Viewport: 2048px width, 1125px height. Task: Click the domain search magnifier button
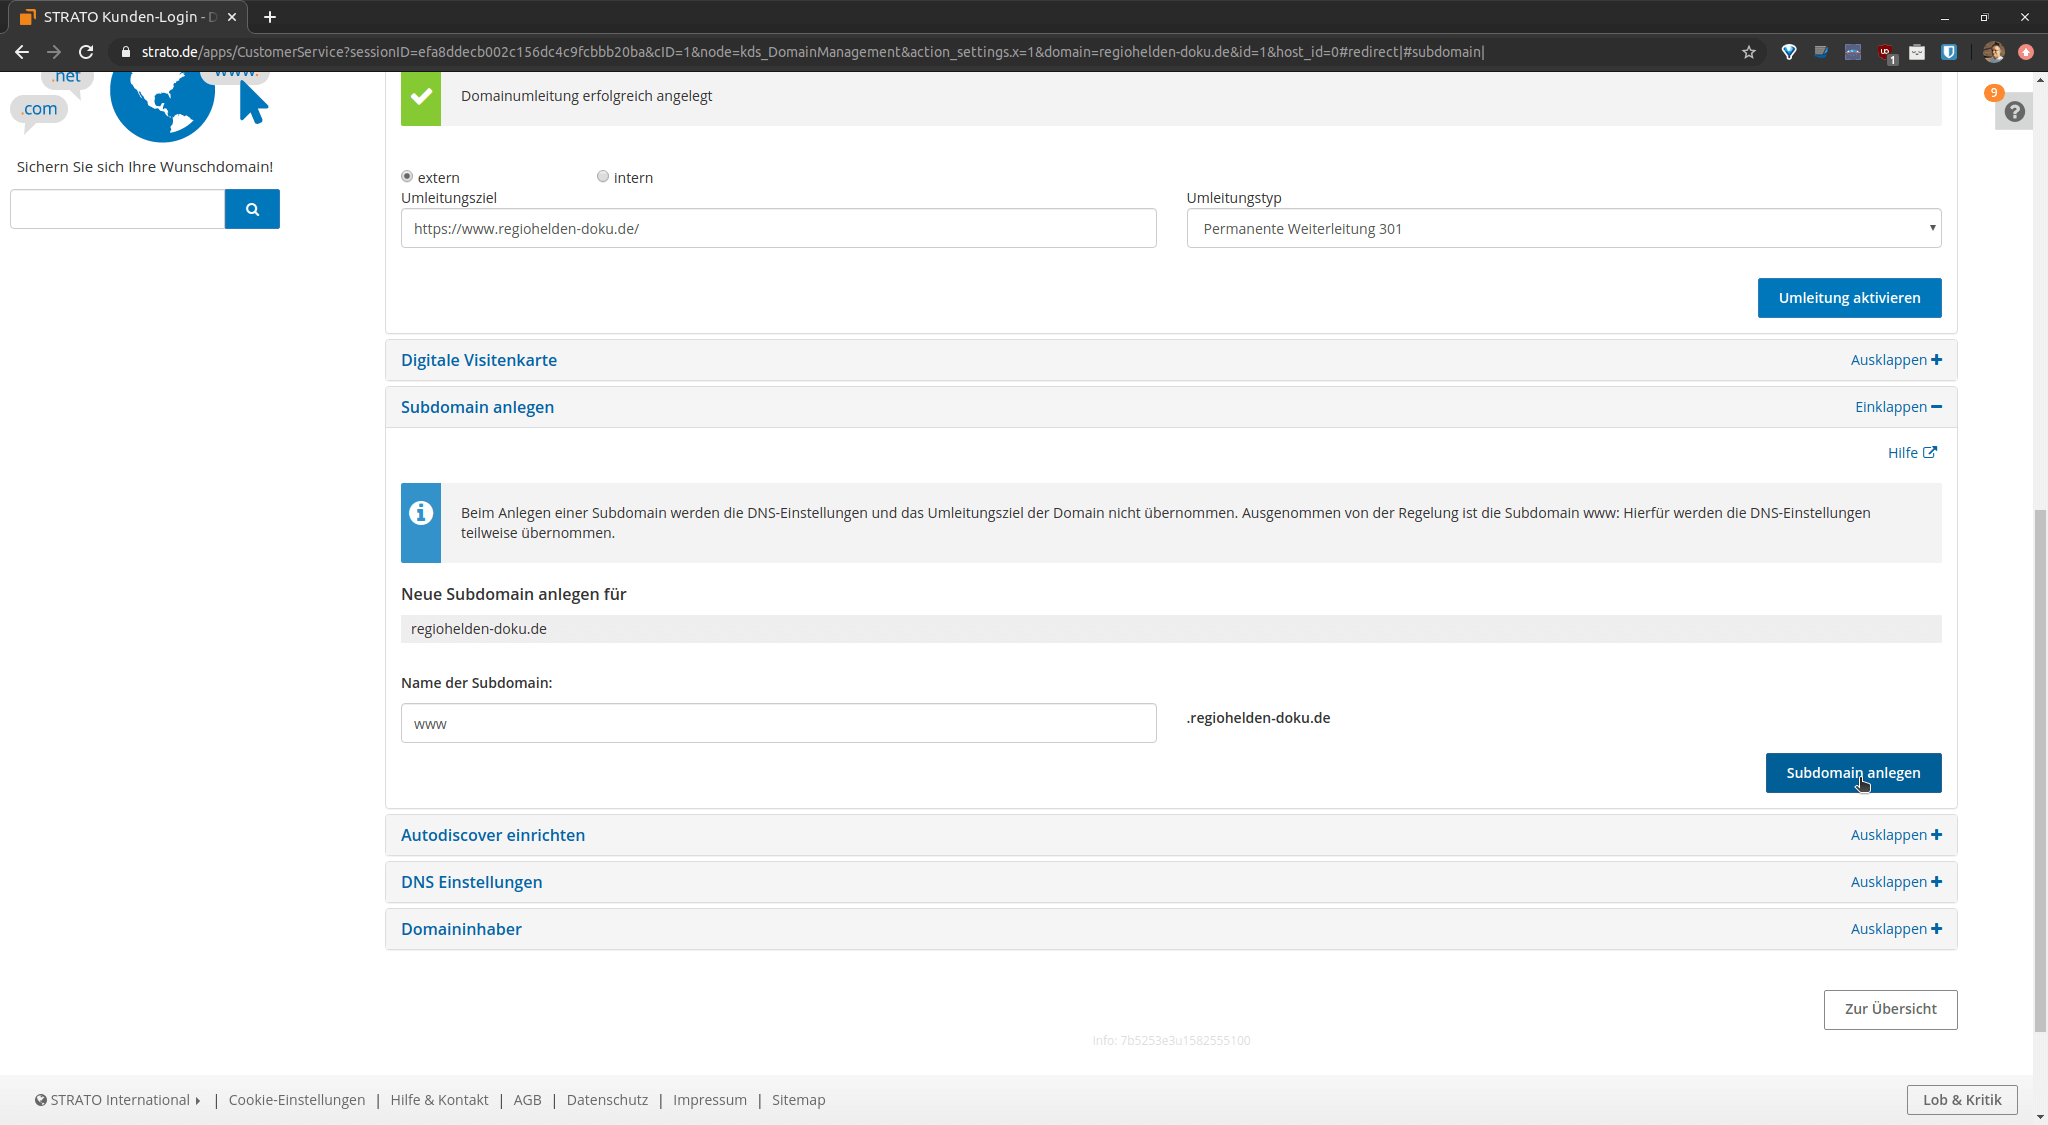pyautogui.click(x=252, y=209)
